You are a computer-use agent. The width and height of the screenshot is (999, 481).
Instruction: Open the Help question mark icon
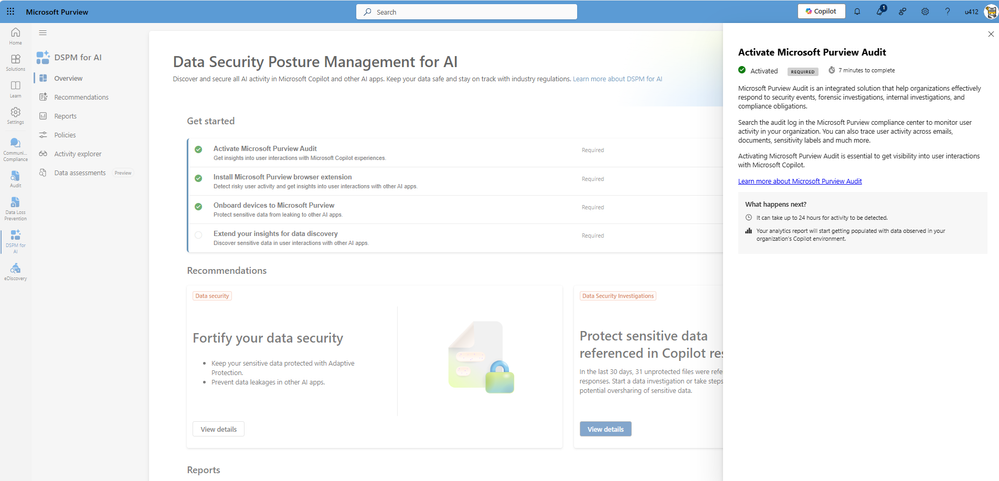(x=947, y=11)
